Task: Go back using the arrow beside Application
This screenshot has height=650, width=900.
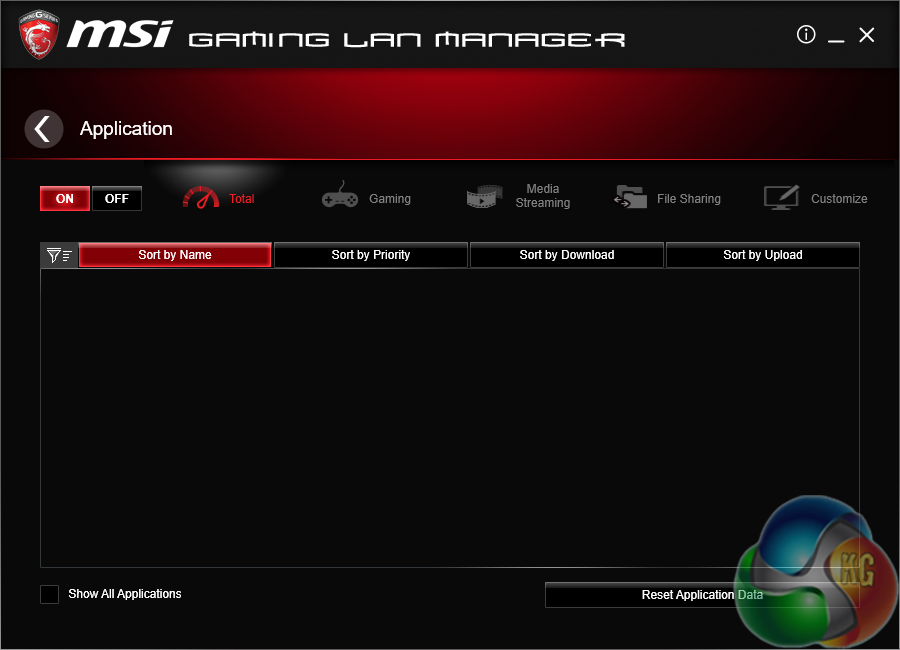Action: click(x=44, y=129)
